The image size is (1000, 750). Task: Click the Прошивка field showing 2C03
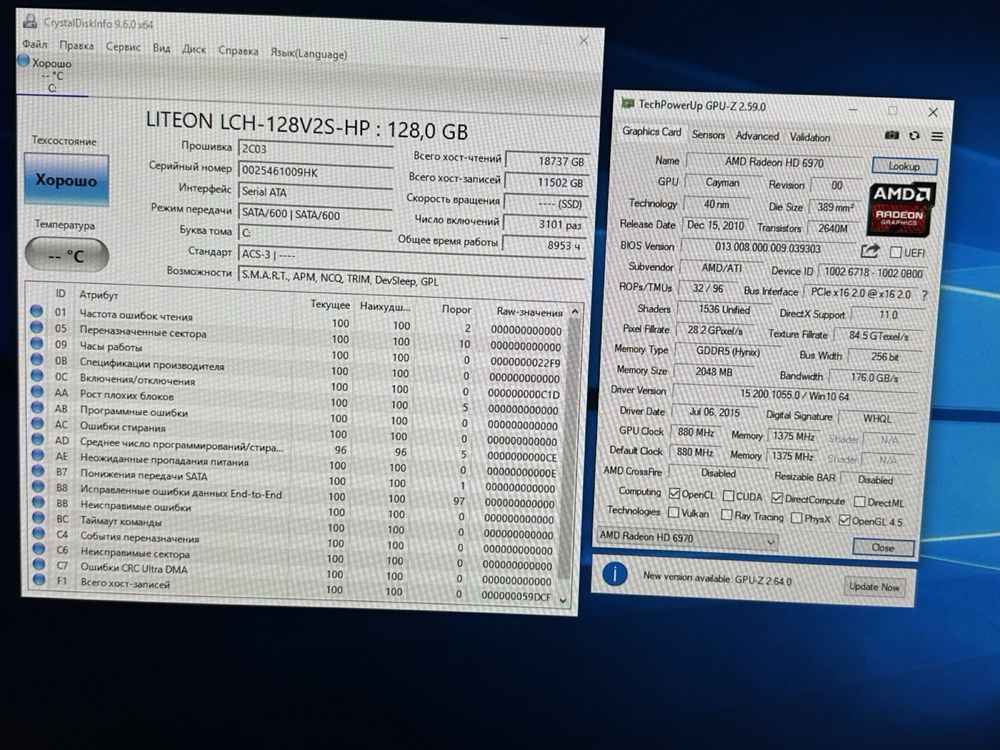315,149
